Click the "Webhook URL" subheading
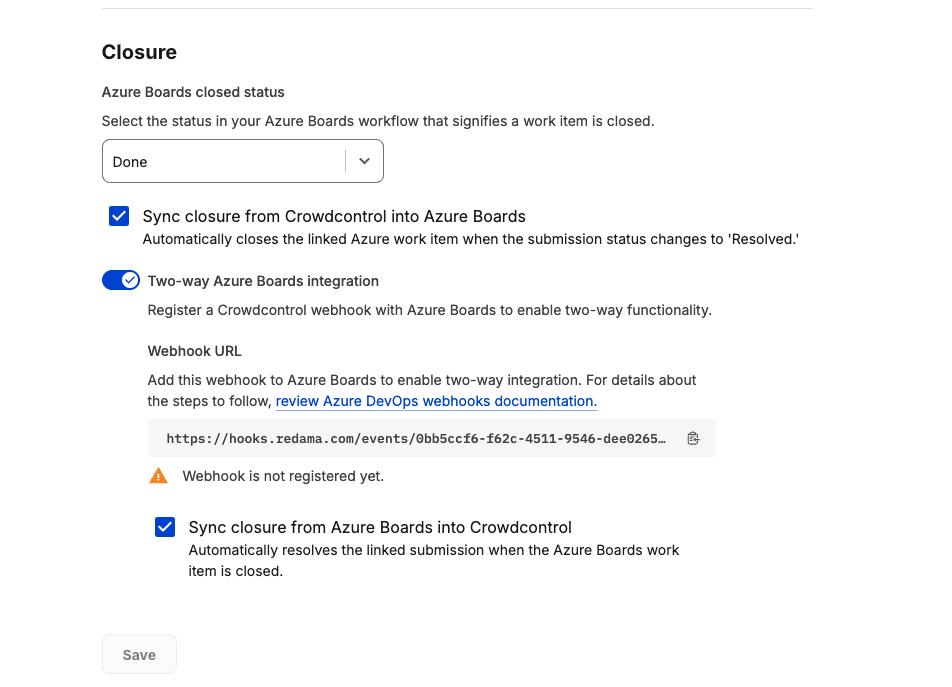The image size is (952, 687). pos(194,351)
